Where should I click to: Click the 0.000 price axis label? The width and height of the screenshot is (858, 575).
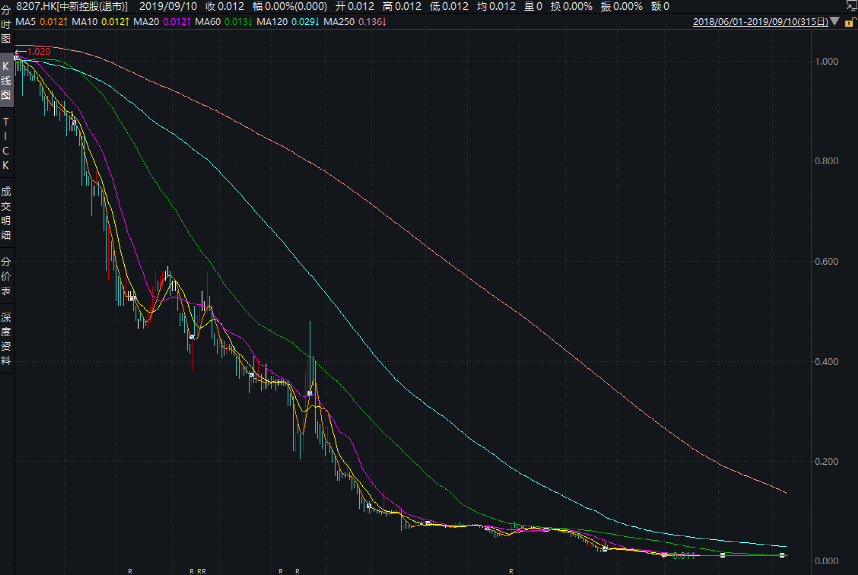[827, 561]
